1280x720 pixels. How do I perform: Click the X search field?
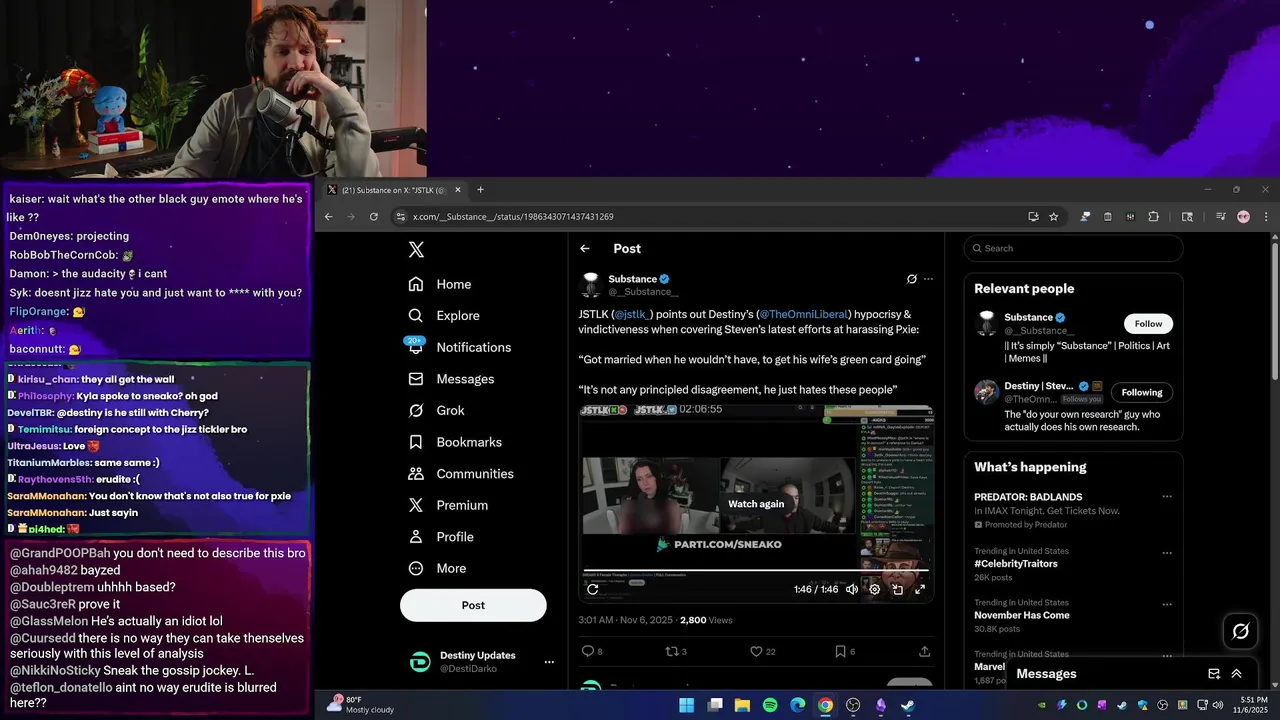(1073, 248)
